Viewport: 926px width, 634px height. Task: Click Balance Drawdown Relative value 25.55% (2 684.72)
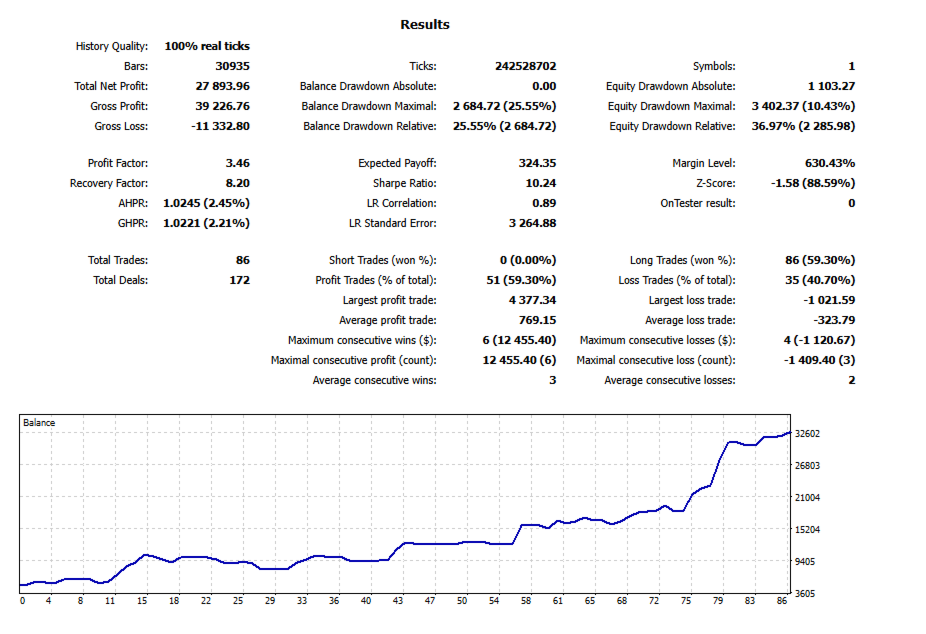pos(504,126)
